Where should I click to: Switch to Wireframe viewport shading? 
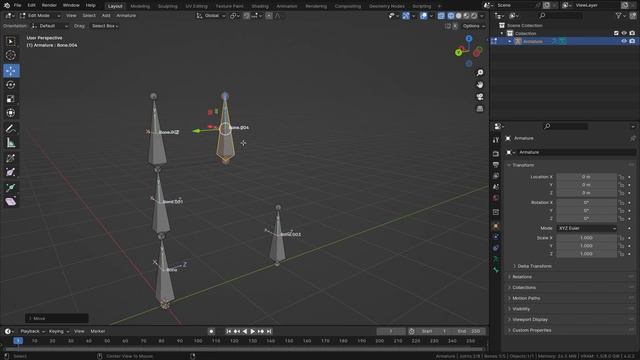(451, 16)
